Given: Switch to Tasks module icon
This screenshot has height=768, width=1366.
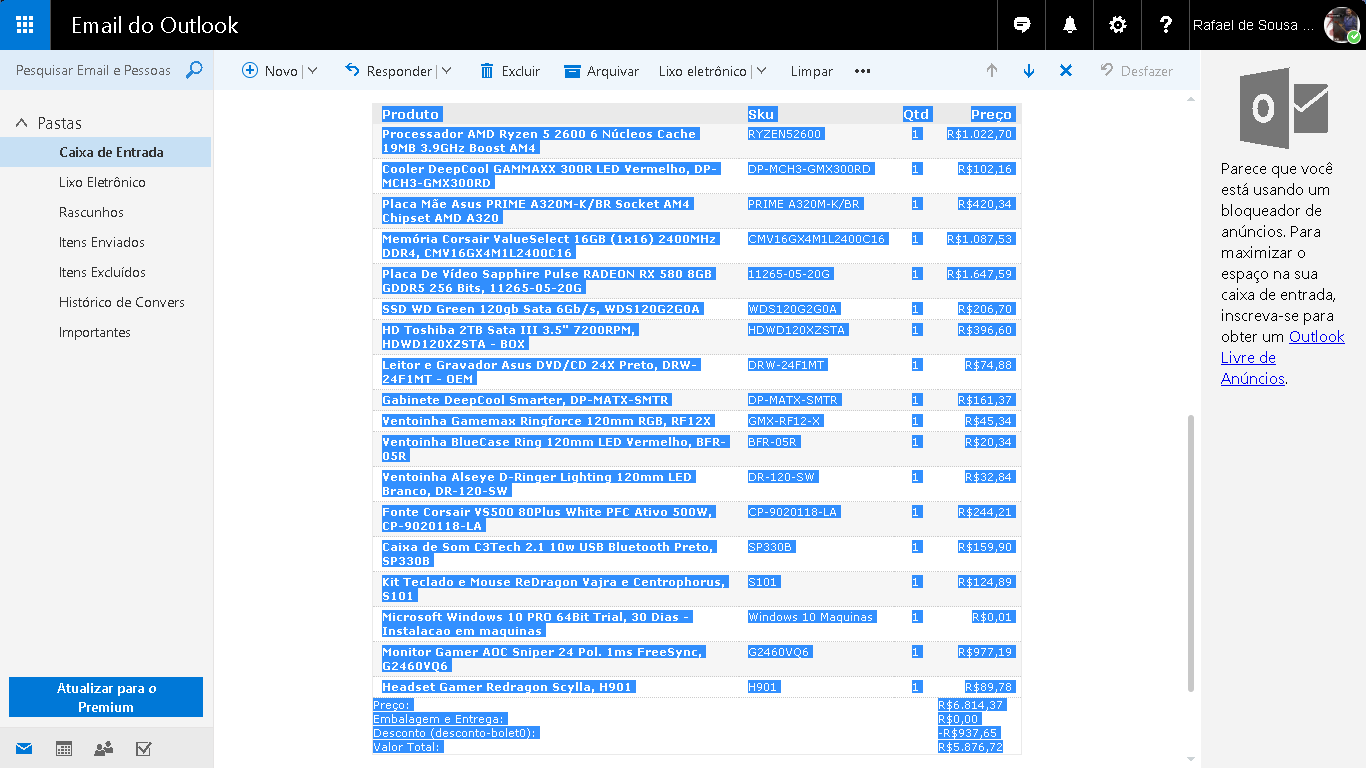Looking at the screenshot, I should click(x=143, y=748).
